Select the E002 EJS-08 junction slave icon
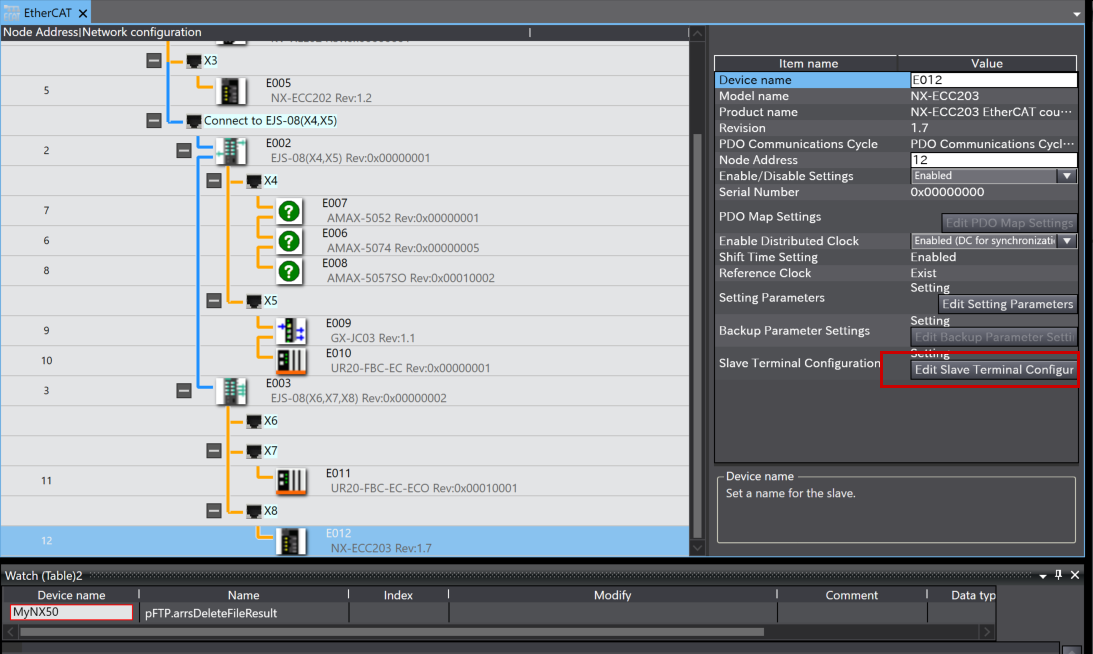1093x654 pixels. 231,151
